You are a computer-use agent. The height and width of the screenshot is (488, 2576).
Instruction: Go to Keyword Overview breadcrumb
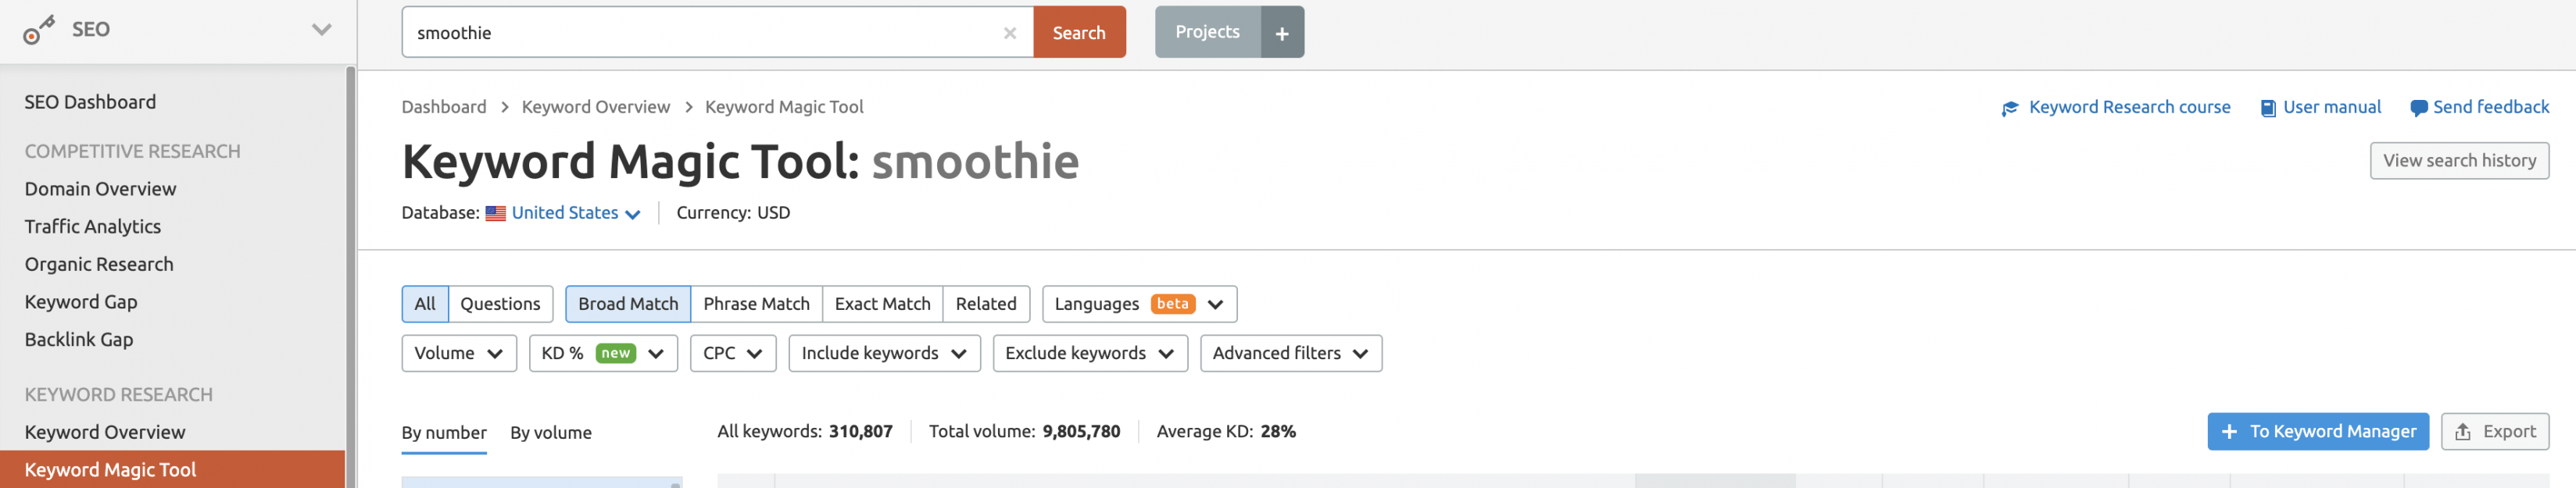tap(596, 107)
